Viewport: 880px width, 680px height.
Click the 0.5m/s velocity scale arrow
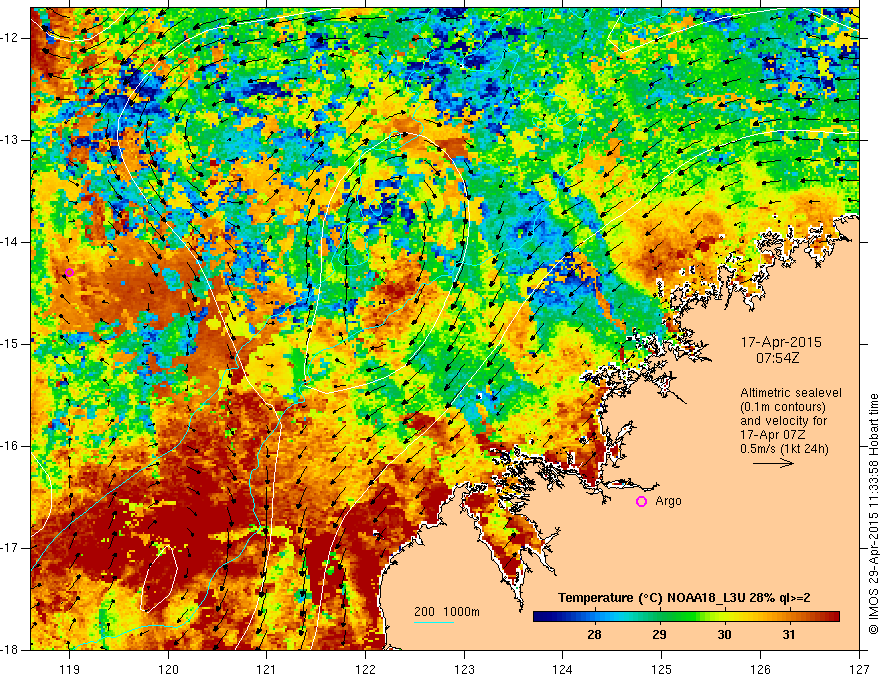click(x=773, y=463)
